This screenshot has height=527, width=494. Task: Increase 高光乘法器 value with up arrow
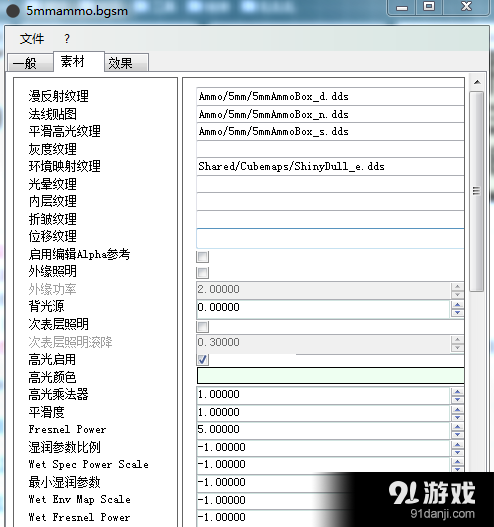(457, 392)
